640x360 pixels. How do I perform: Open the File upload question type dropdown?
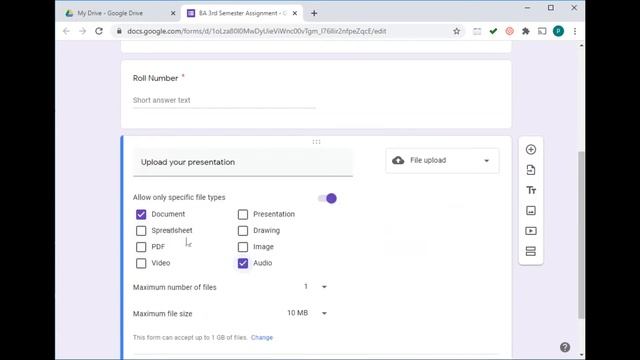[x=442, y=160]
